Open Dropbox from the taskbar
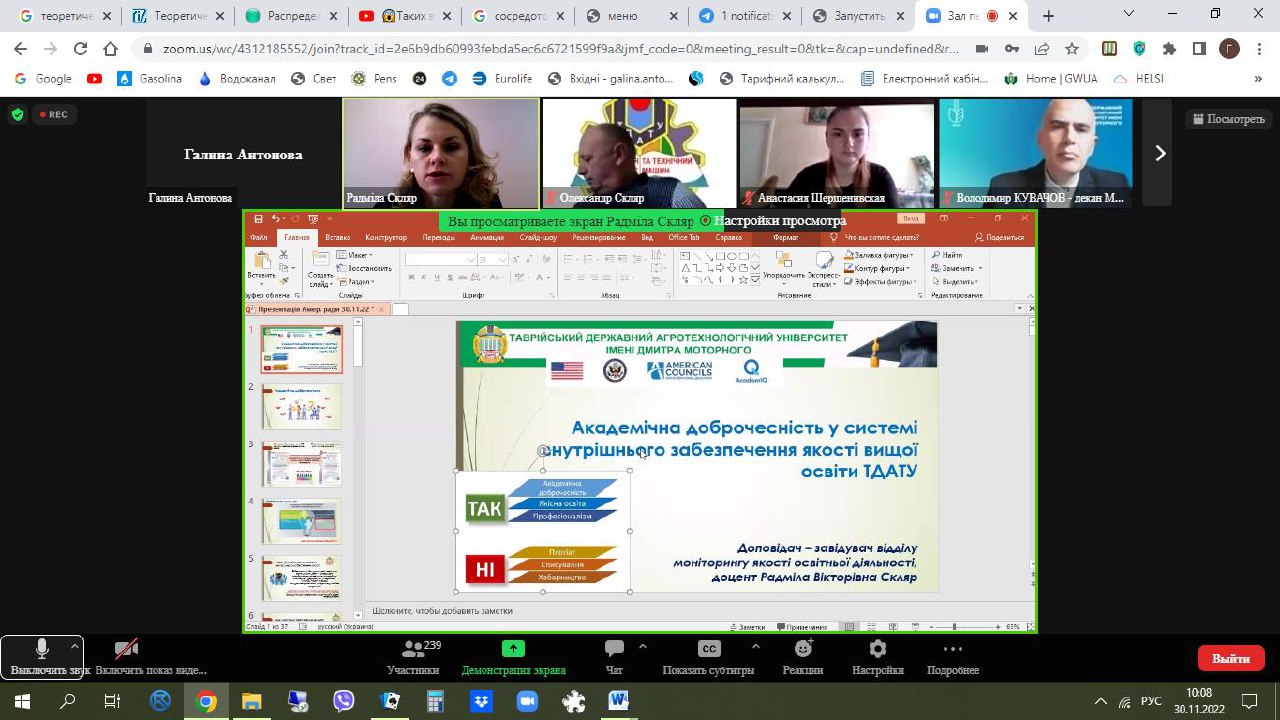This screenshot has height=720, width=1280. pos(481,701)
